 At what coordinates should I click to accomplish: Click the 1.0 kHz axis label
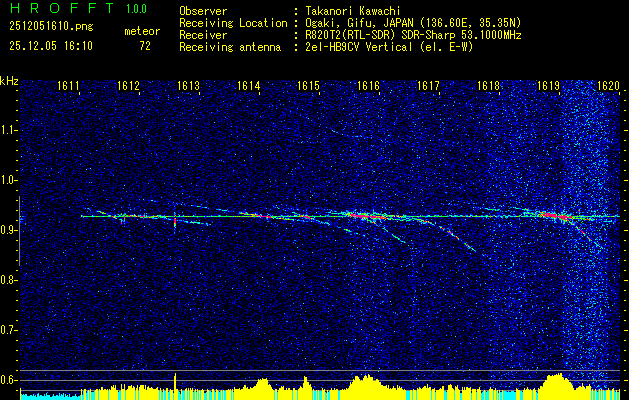[x=8, y=181]
